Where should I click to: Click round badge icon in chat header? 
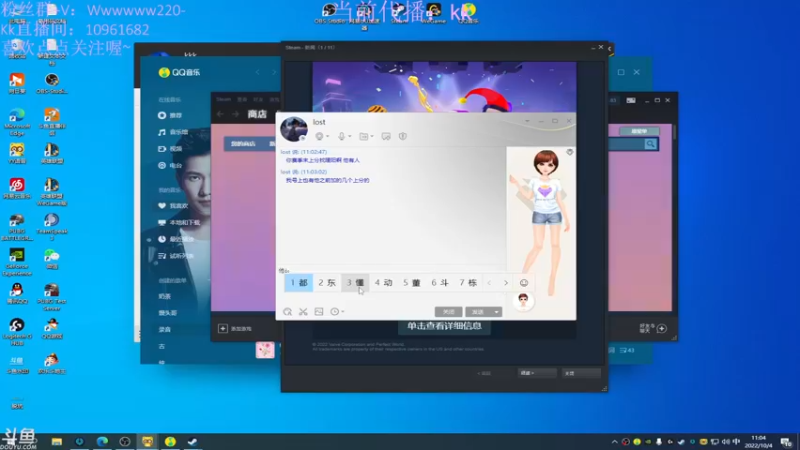(403, 136)
